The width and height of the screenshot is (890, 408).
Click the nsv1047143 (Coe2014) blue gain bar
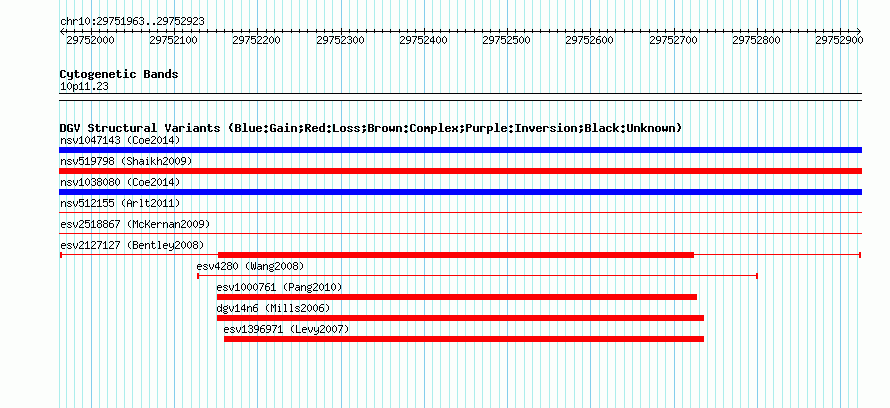(x=460, y=150)
